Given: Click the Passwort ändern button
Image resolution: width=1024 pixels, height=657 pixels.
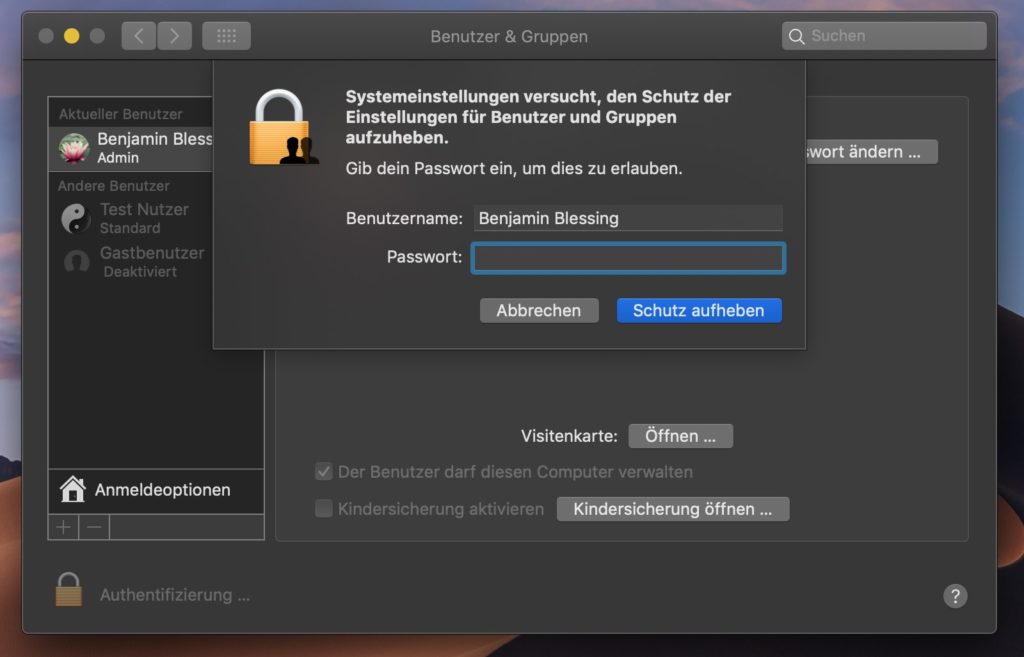Looking at the screenshot, I should (871, 152).
